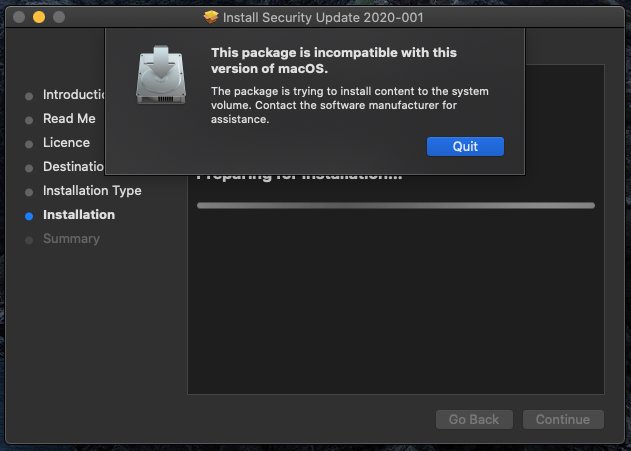Select the Summary step label

[71, 239]
